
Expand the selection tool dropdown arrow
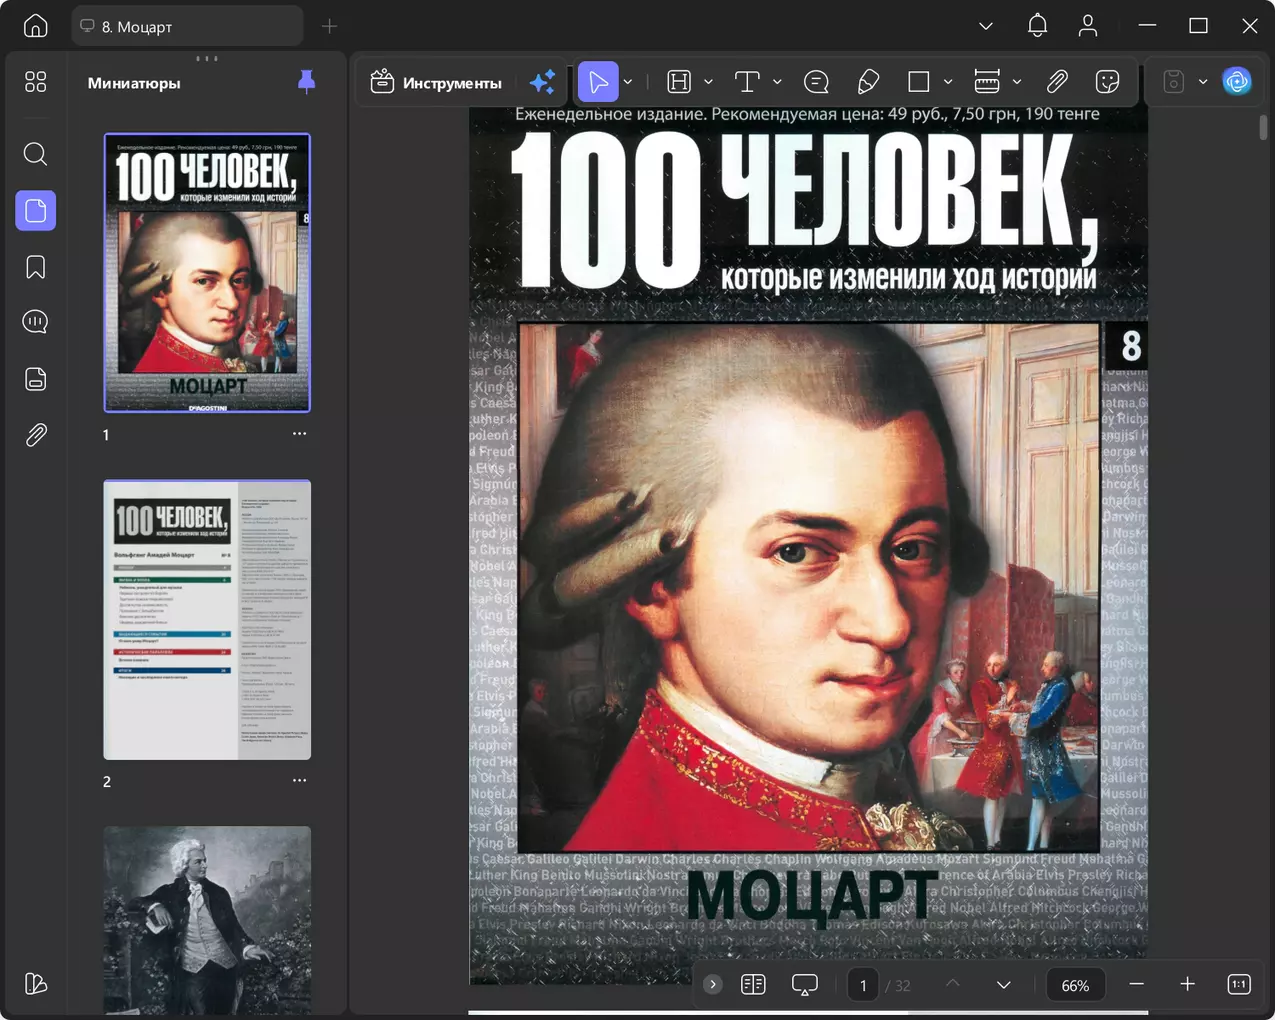point(628,82)
